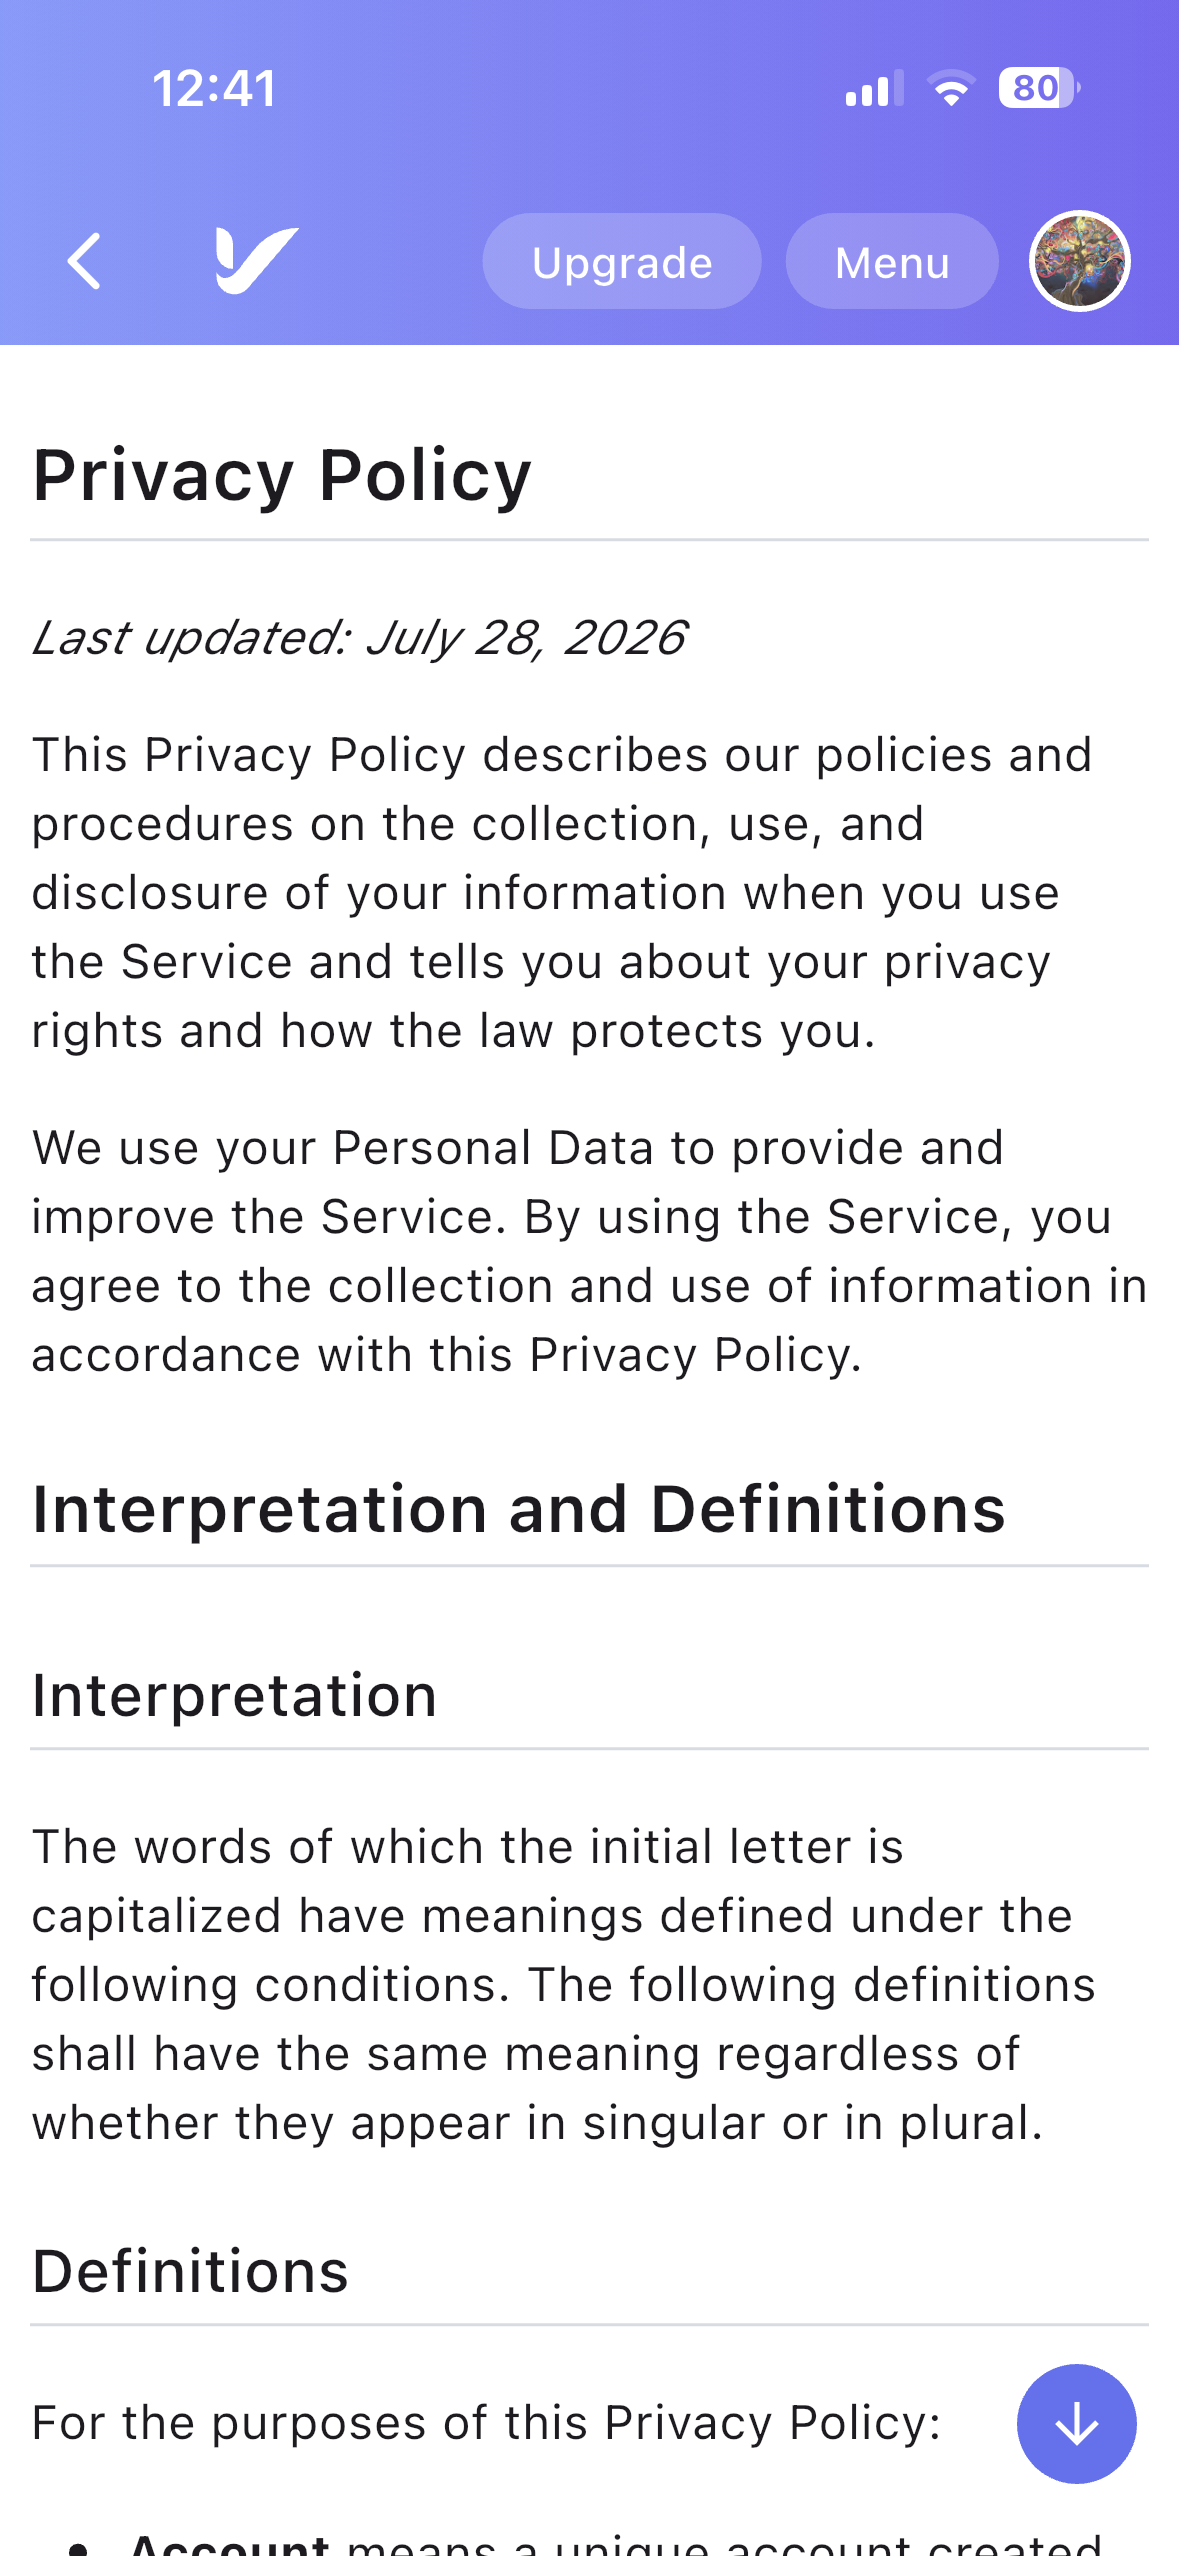The image size is (1179, 2556).
Task: Tap the Definitions subheading
Action: 191,2271
